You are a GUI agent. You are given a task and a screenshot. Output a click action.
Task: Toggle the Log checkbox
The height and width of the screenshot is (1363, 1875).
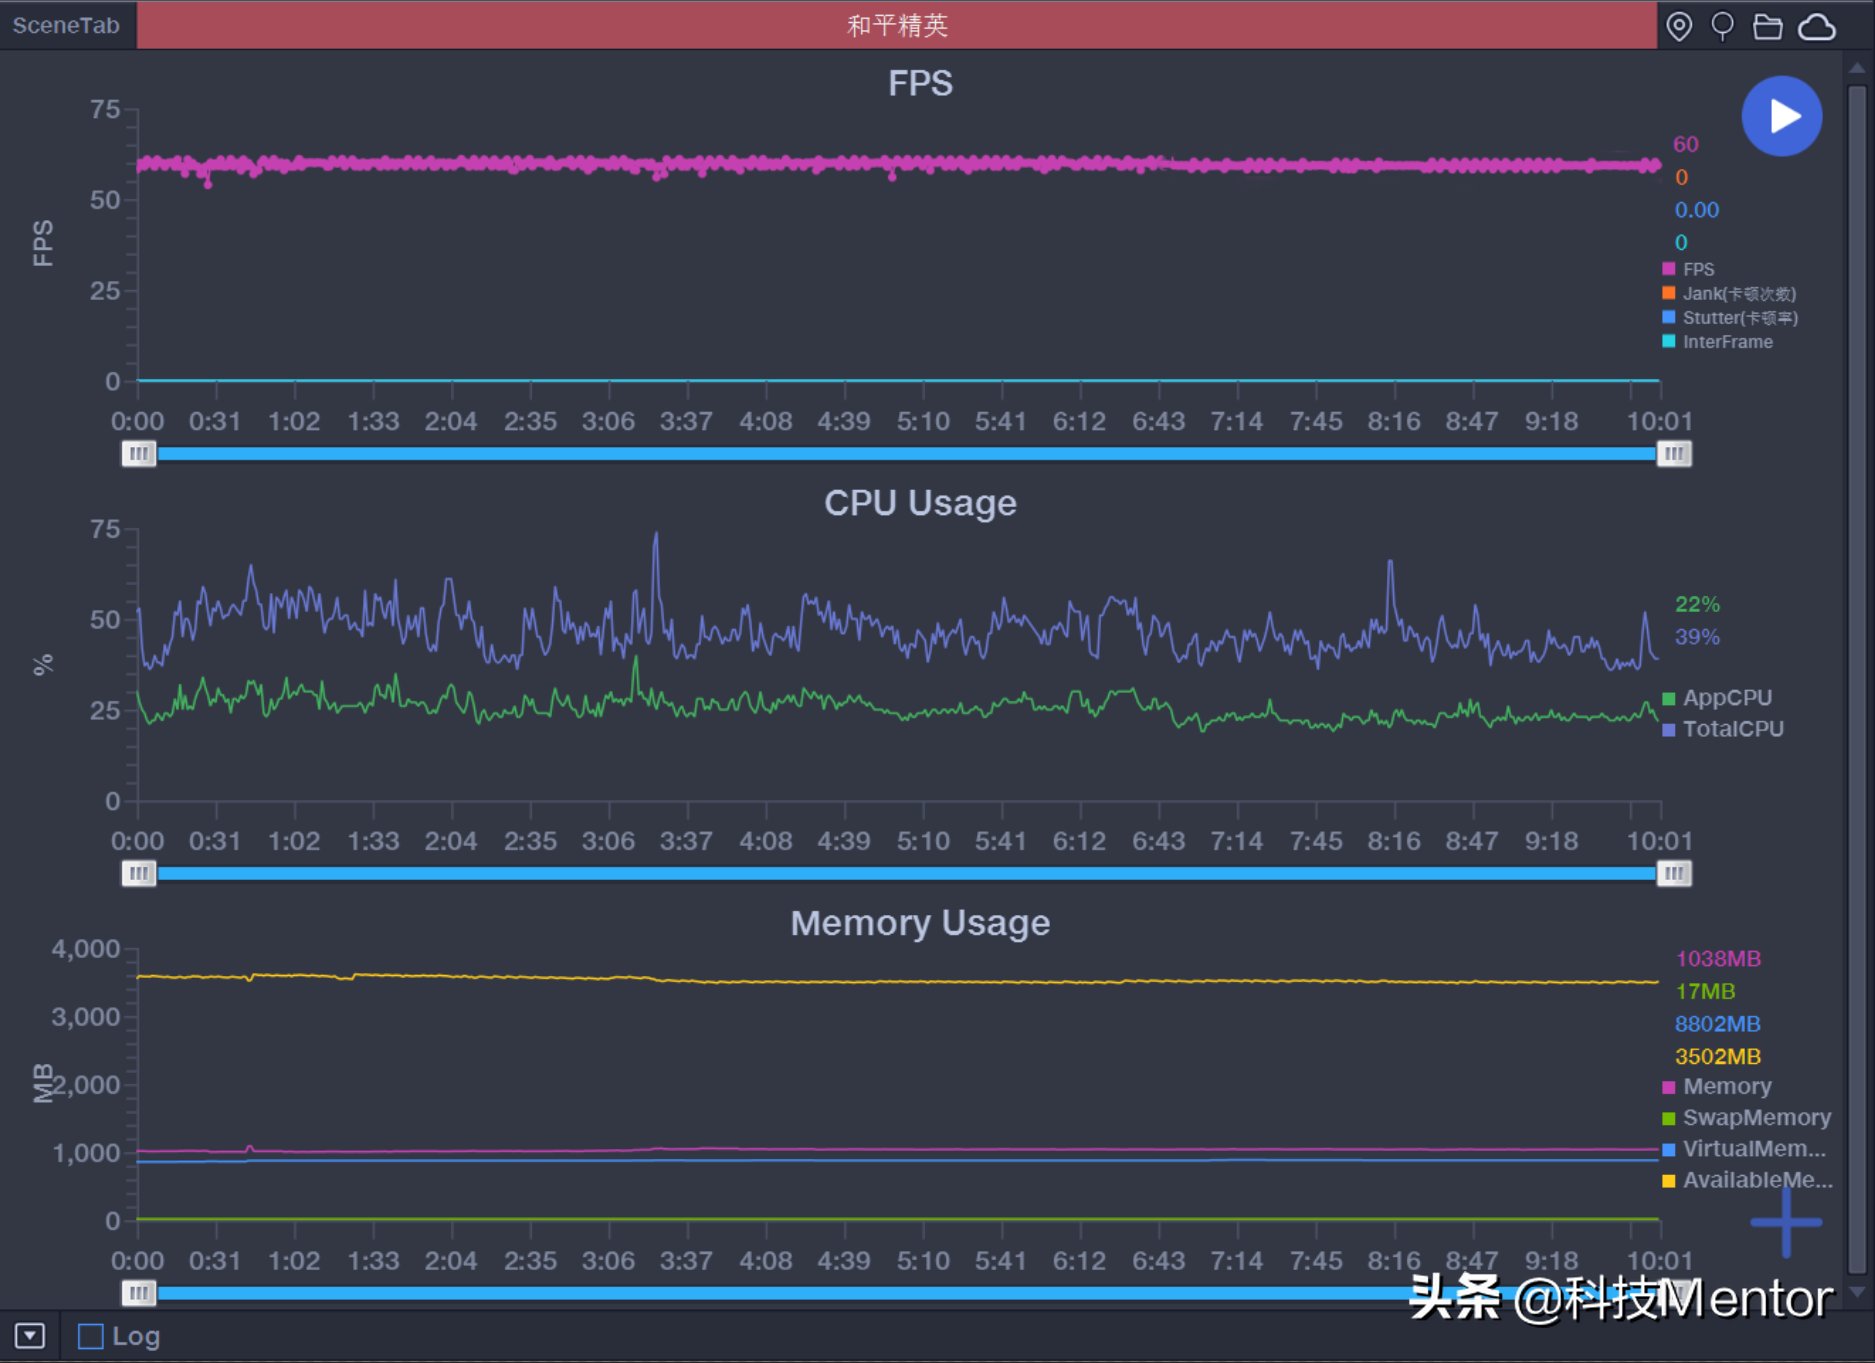click(90, 1336)
